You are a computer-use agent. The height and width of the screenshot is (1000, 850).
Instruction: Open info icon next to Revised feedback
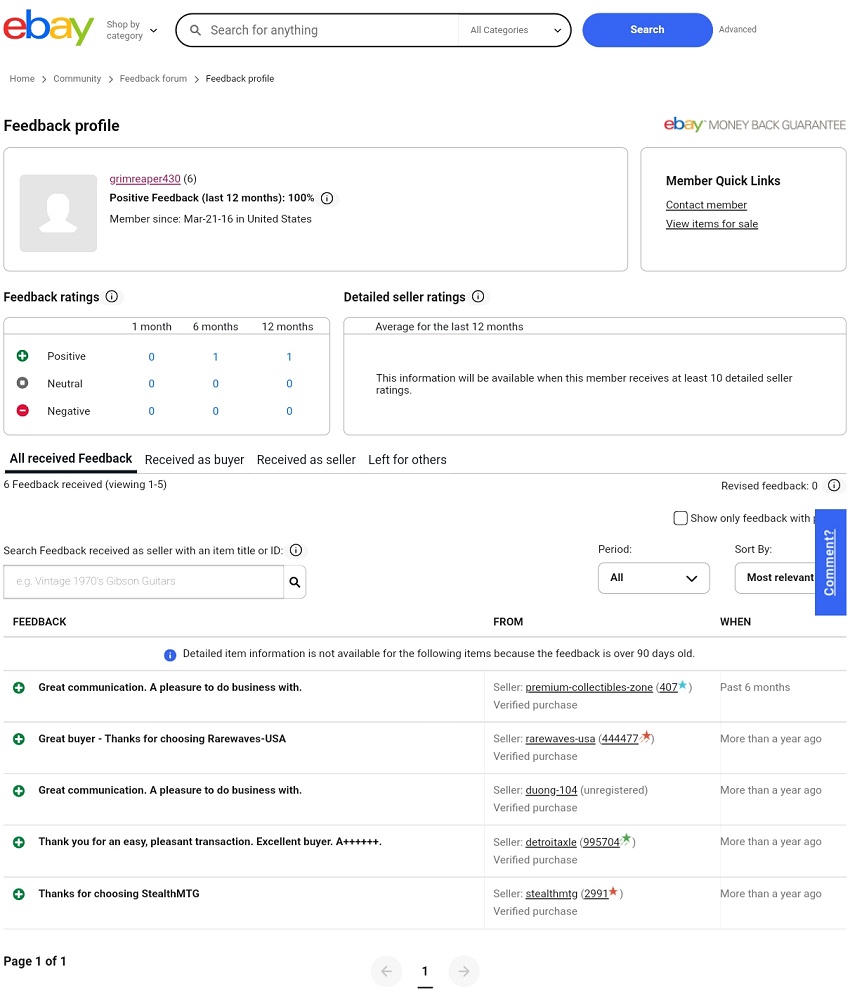tap(834, 486)
